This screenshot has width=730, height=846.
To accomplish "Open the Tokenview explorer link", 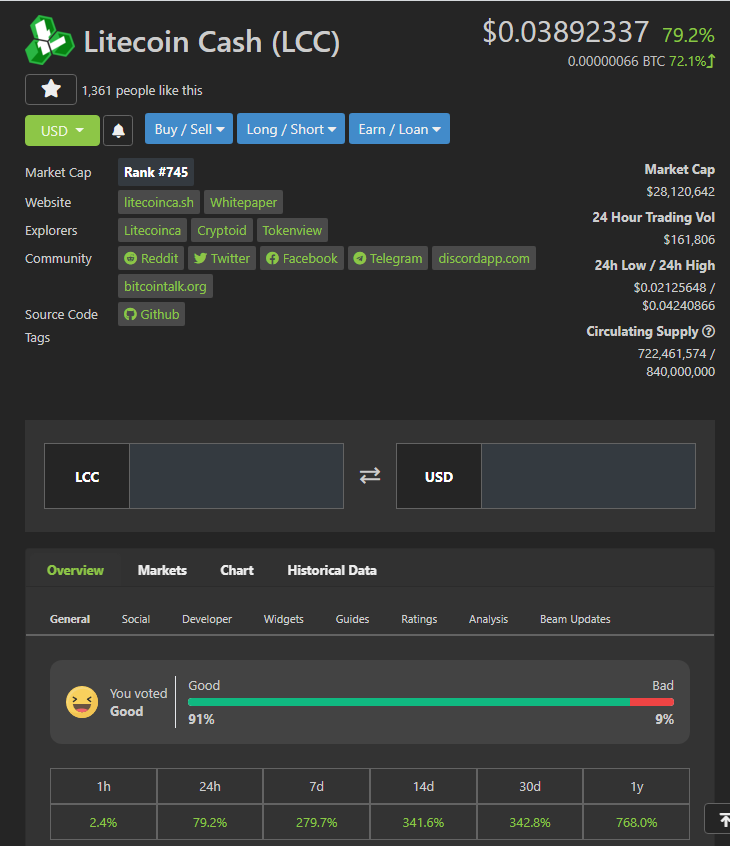I will [292, 230].
